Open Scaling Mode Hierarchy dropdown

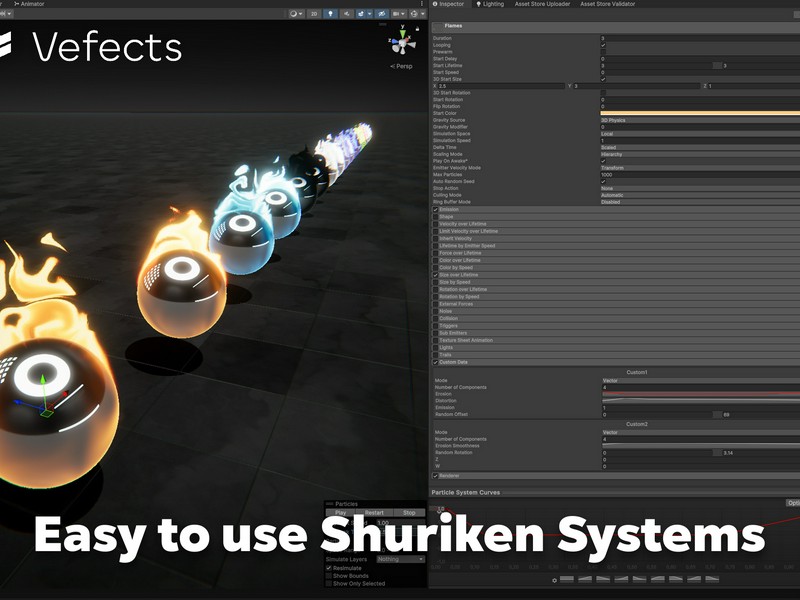700,154
